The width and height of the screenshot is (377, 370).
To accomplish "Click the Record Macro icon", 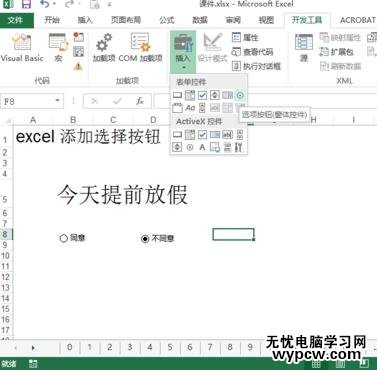I will pos(79,37).
